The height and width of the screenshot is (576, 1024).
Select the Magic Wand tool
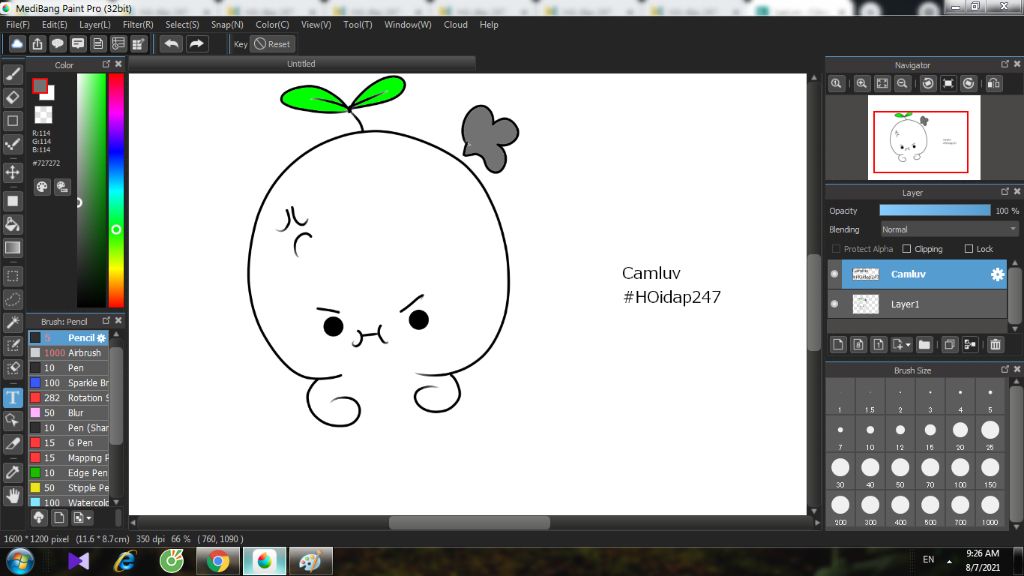(12, 323)
